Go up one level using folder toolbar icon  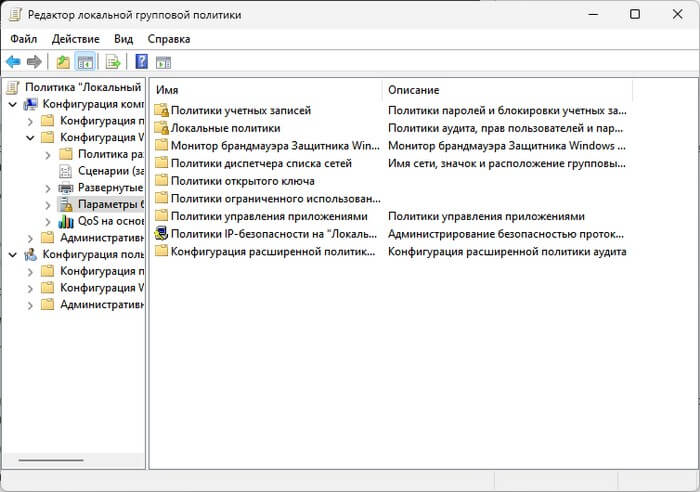click(63, 62)
